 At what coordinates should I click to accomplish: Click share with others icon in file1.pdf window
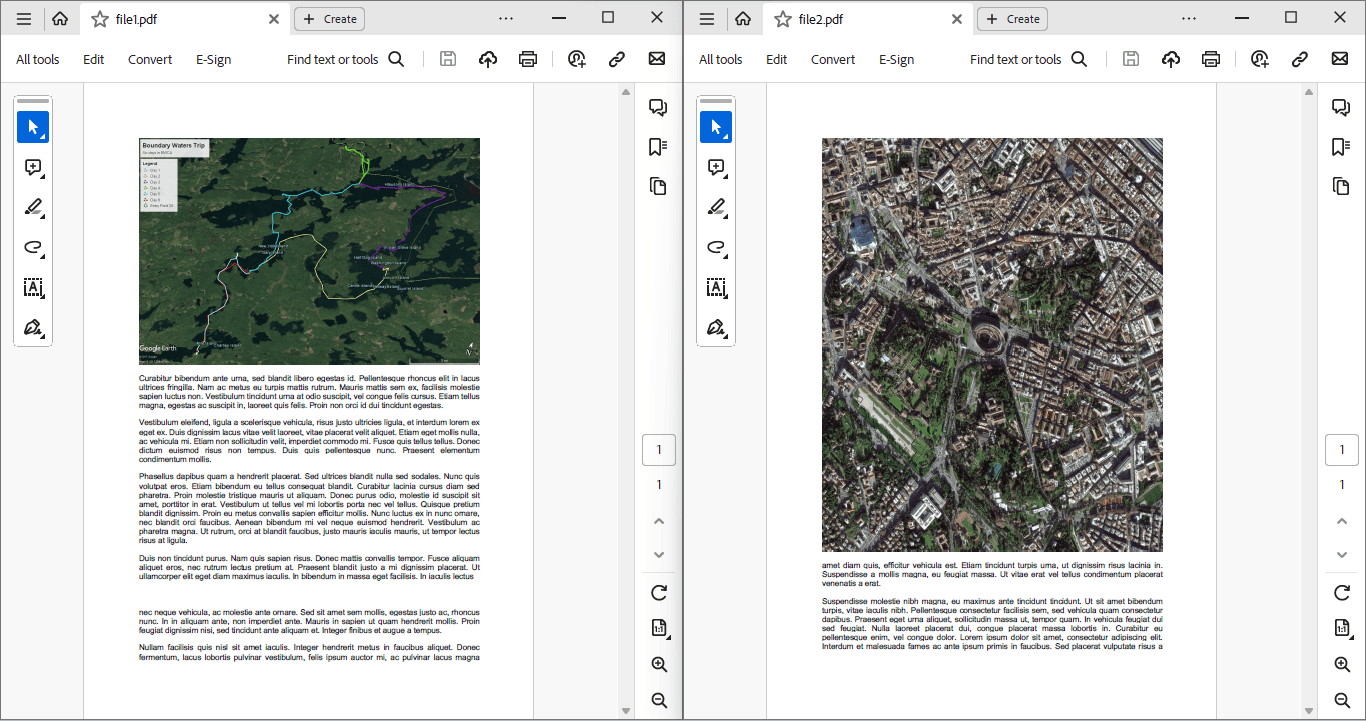pos(577,59)
